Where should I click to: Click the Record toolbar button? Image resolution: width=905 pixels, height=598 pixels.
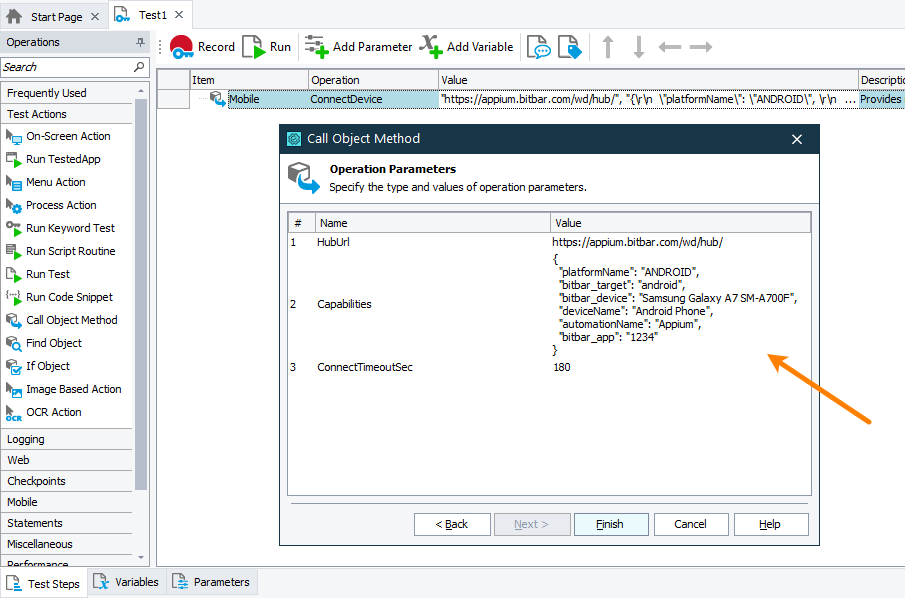[202, 47]
